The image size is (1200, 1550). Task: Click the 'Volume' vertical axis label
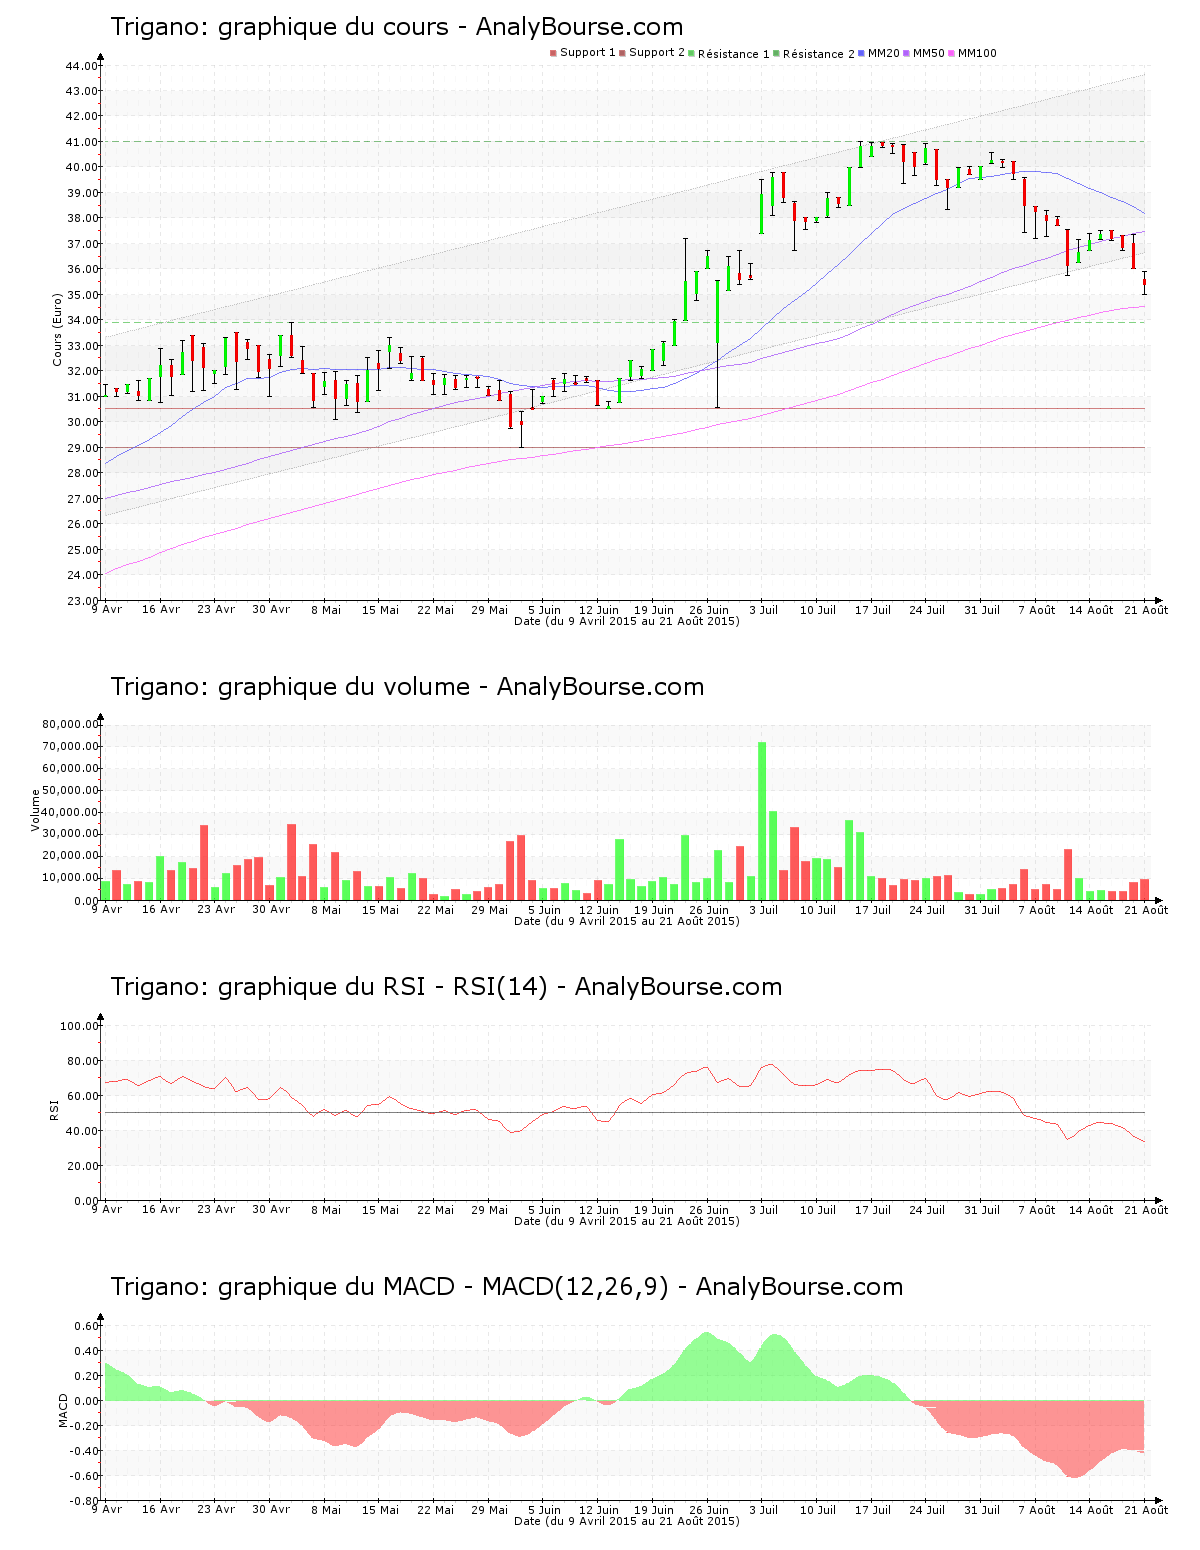(x=36, y=810)
